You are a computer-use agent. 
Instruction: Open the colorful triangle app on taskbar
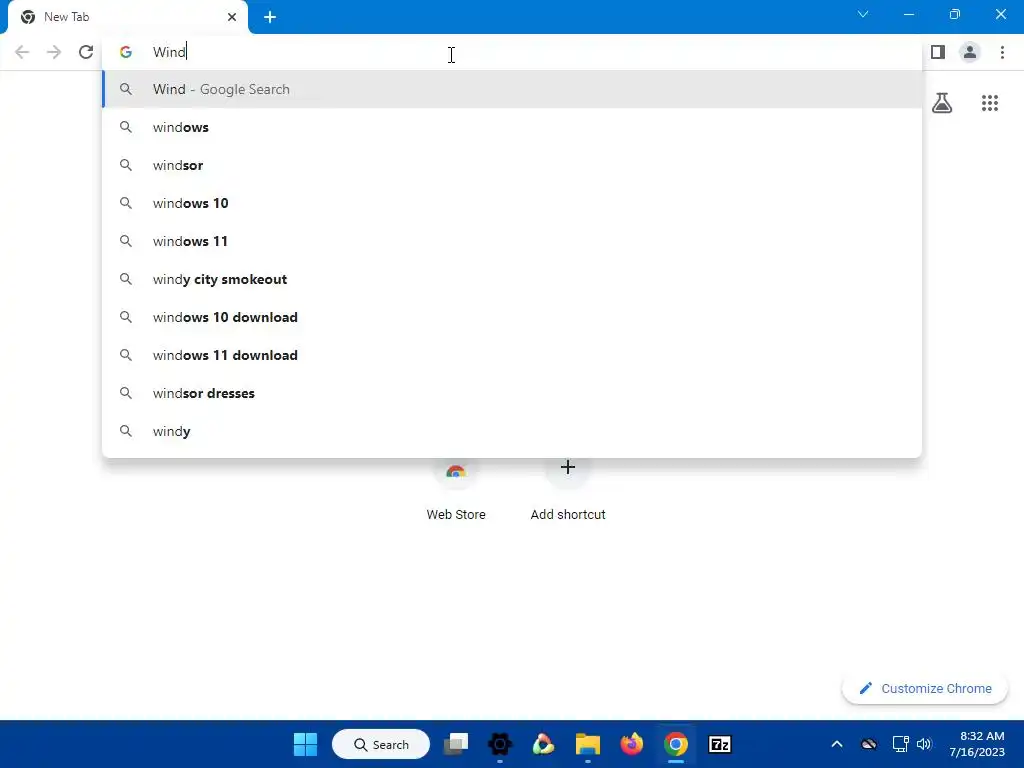click(x=543, y=744)
